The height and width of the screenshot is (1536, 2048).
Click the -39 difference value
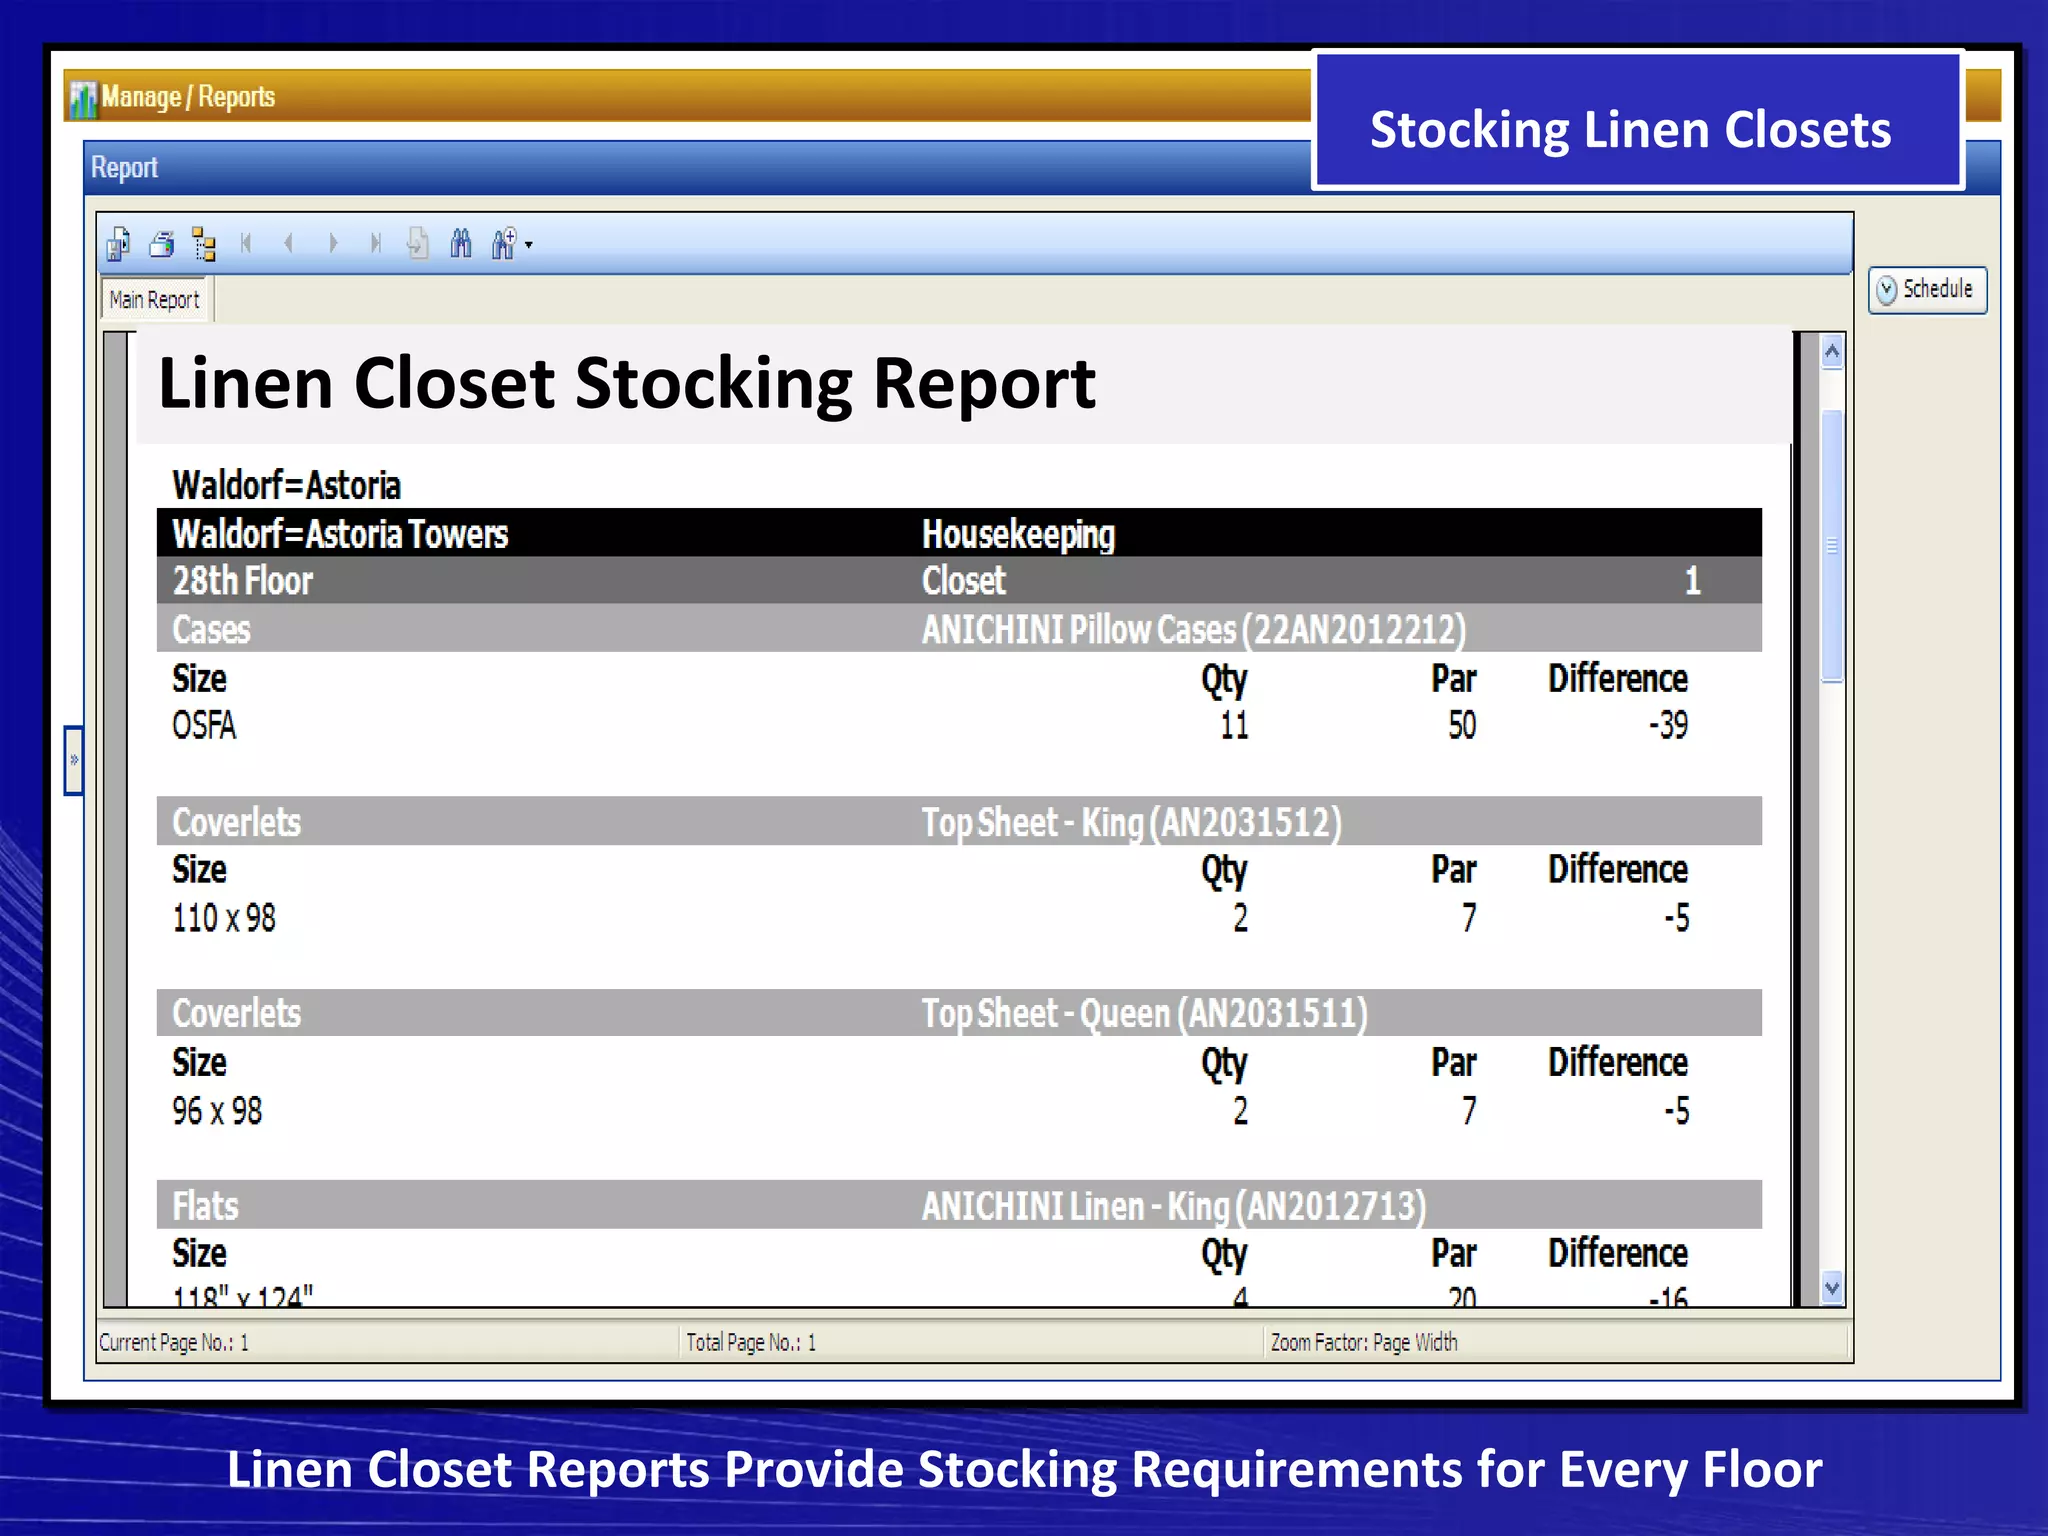pos(1668,725)
